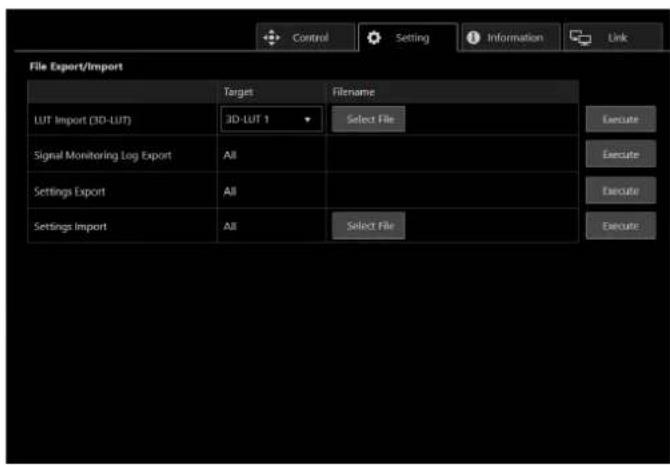Viewport: 670px width, 465px height.
Task: Click the All target for Signal Monitoring Log
Action: [230, 155]
